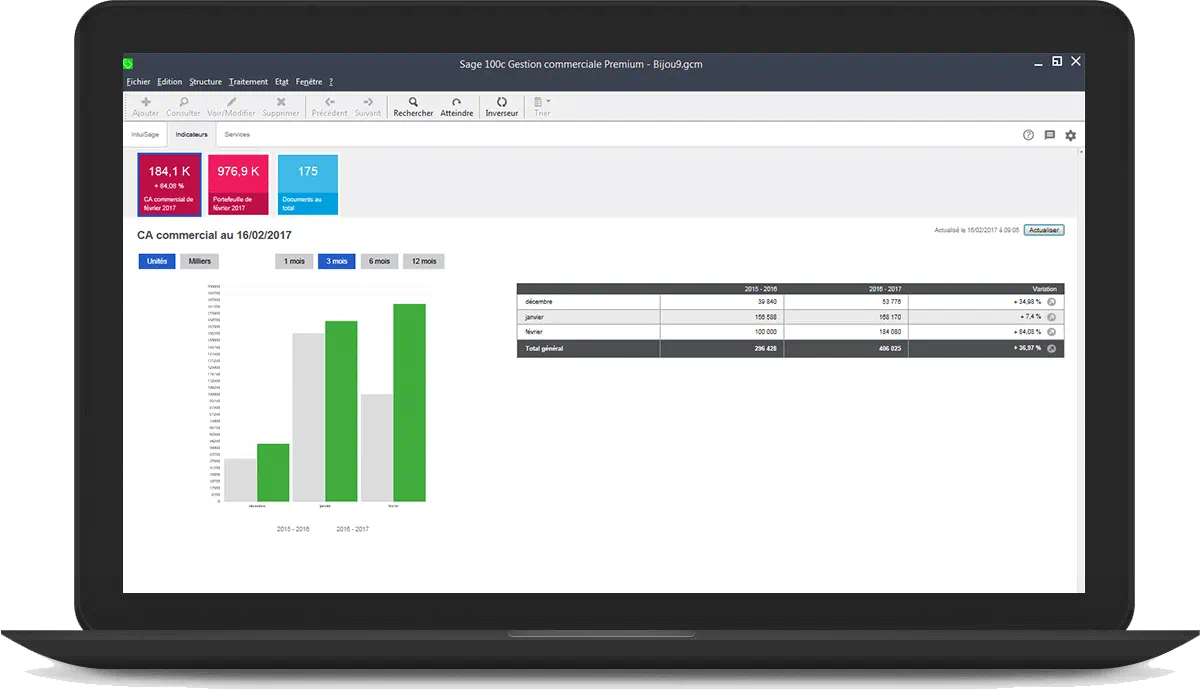Screen dimensions: 1200x690
Task: Click the 2015 - 2016 chart legend
Action: [x=293, y=529]
